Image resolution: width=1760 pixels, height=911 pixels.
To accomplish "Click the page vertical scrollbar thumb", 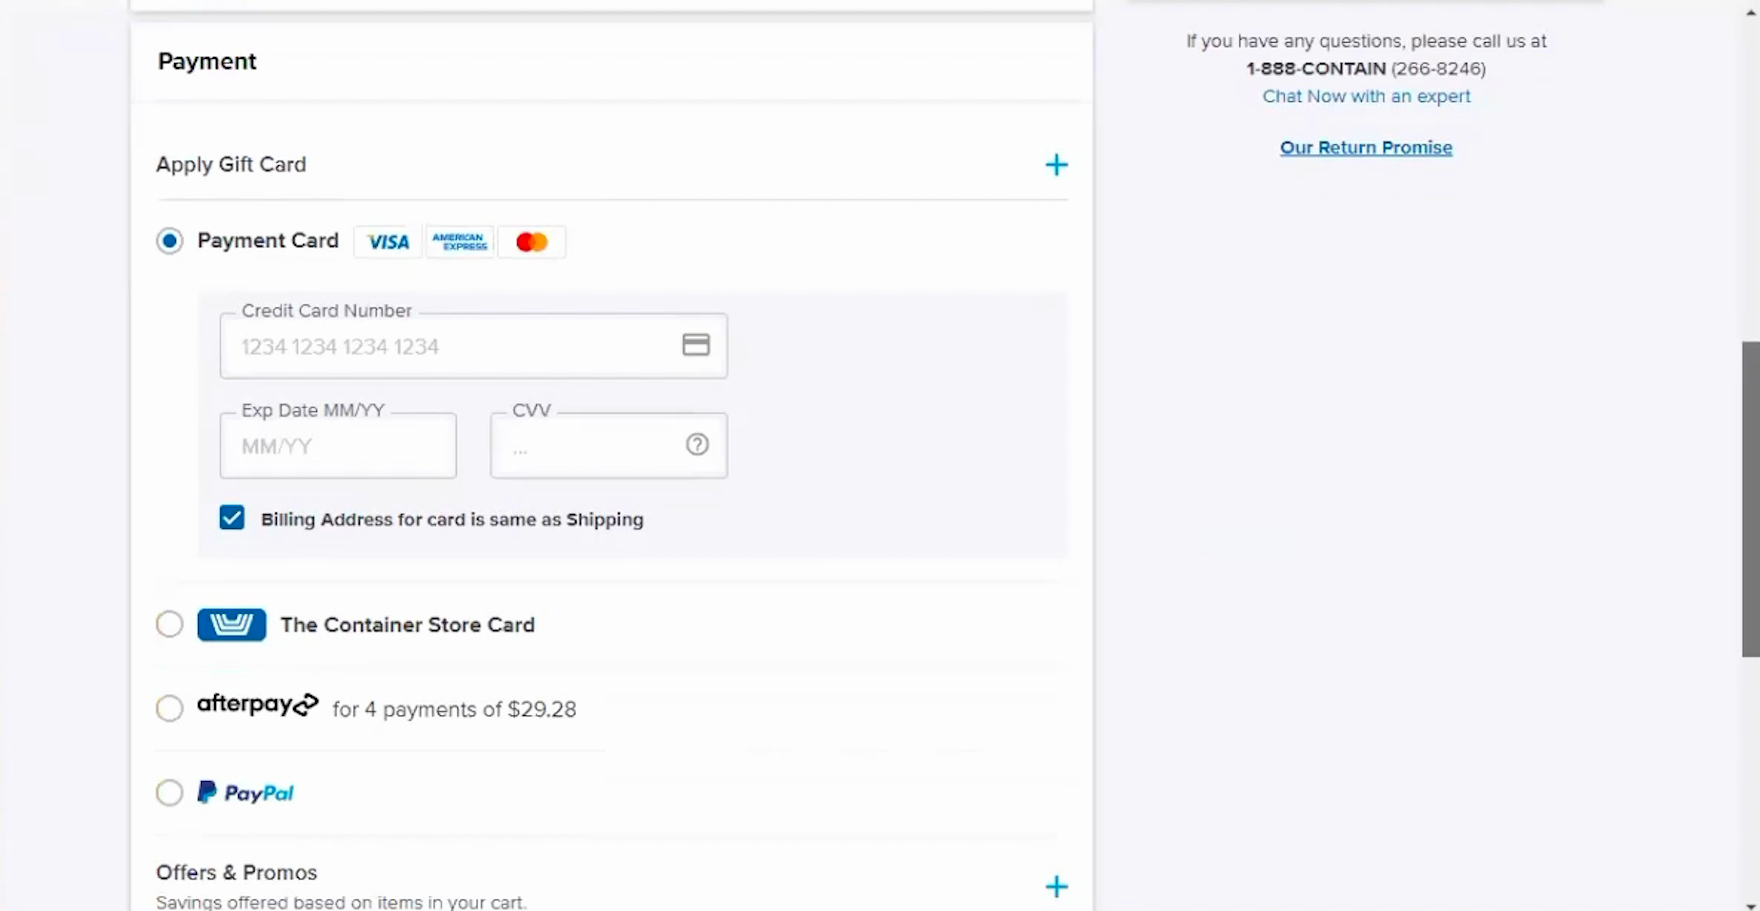I will tap(1750, 499).
